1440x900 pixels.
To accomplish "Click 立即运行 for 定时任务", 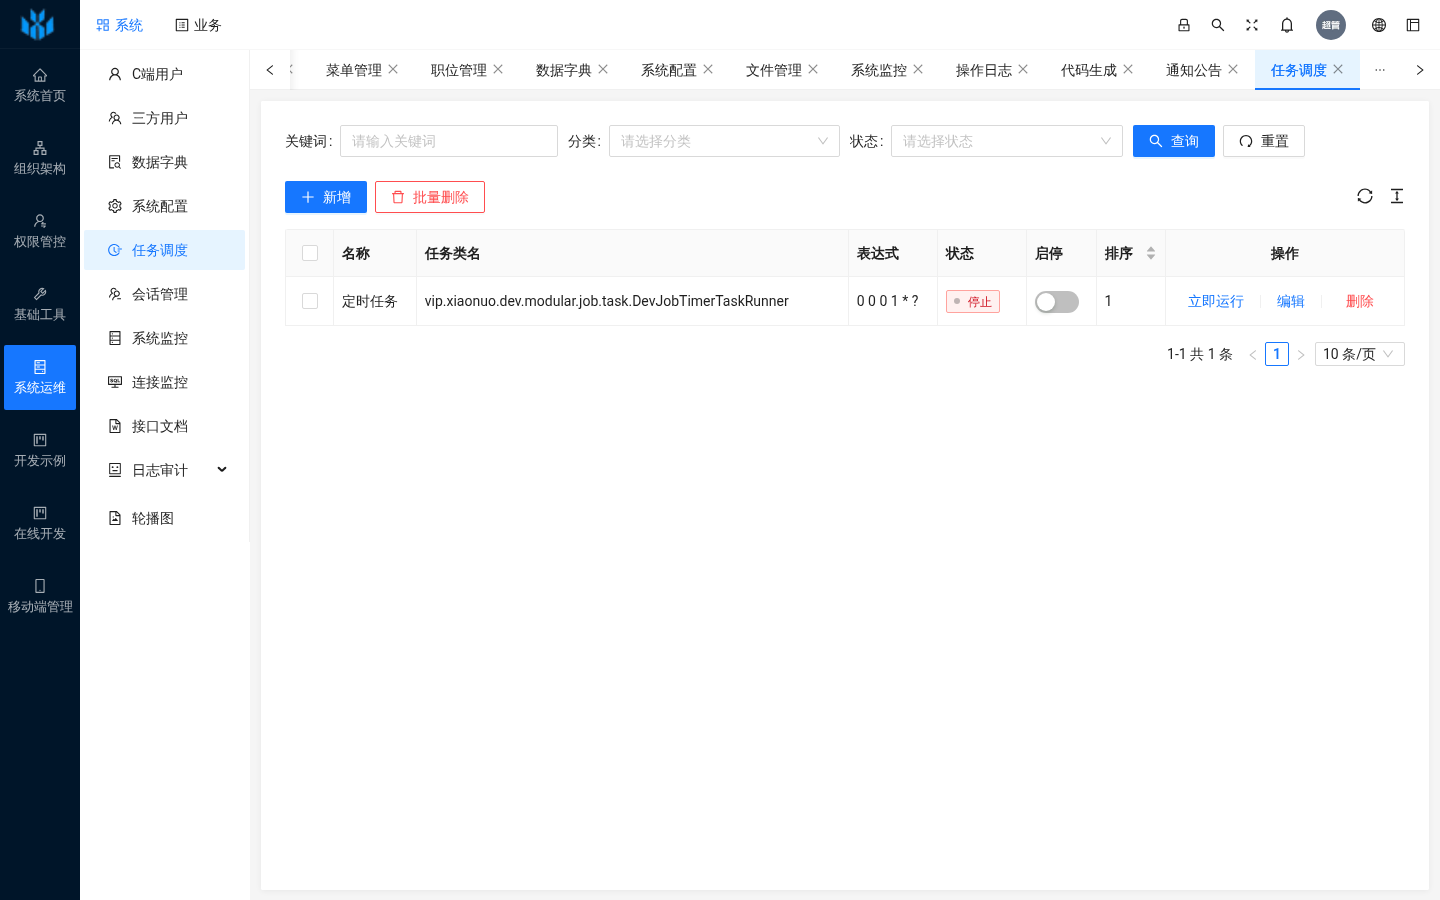I will tap(1216, 301).
